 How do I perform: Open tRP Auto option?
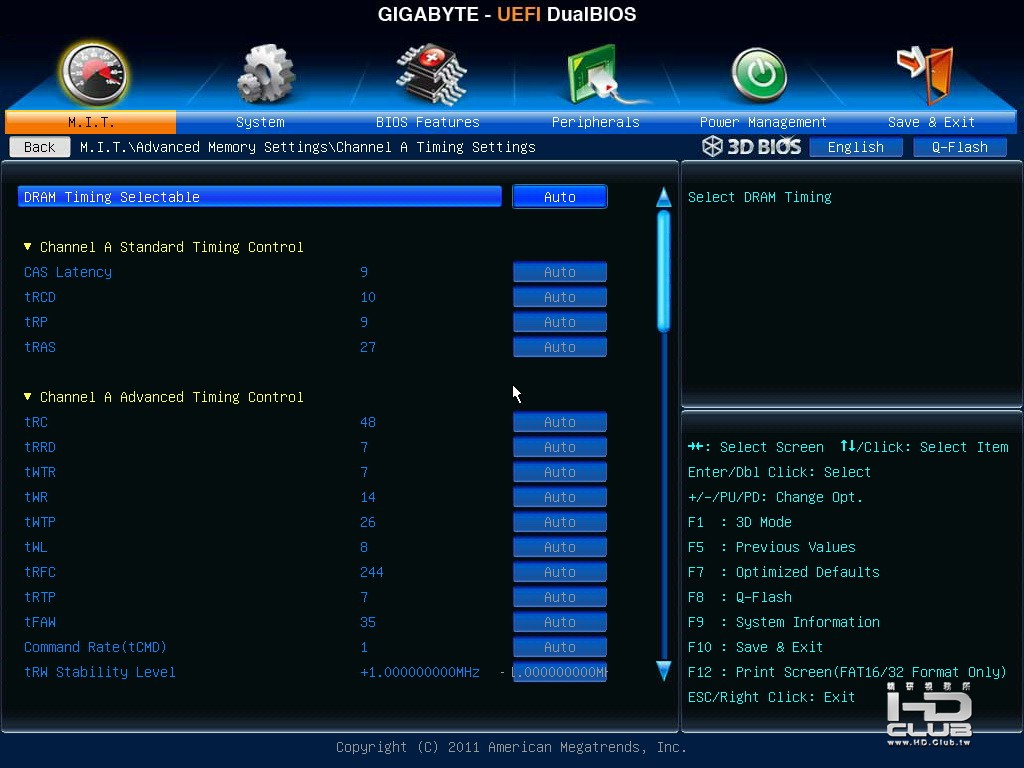click(x=560, y=322)
